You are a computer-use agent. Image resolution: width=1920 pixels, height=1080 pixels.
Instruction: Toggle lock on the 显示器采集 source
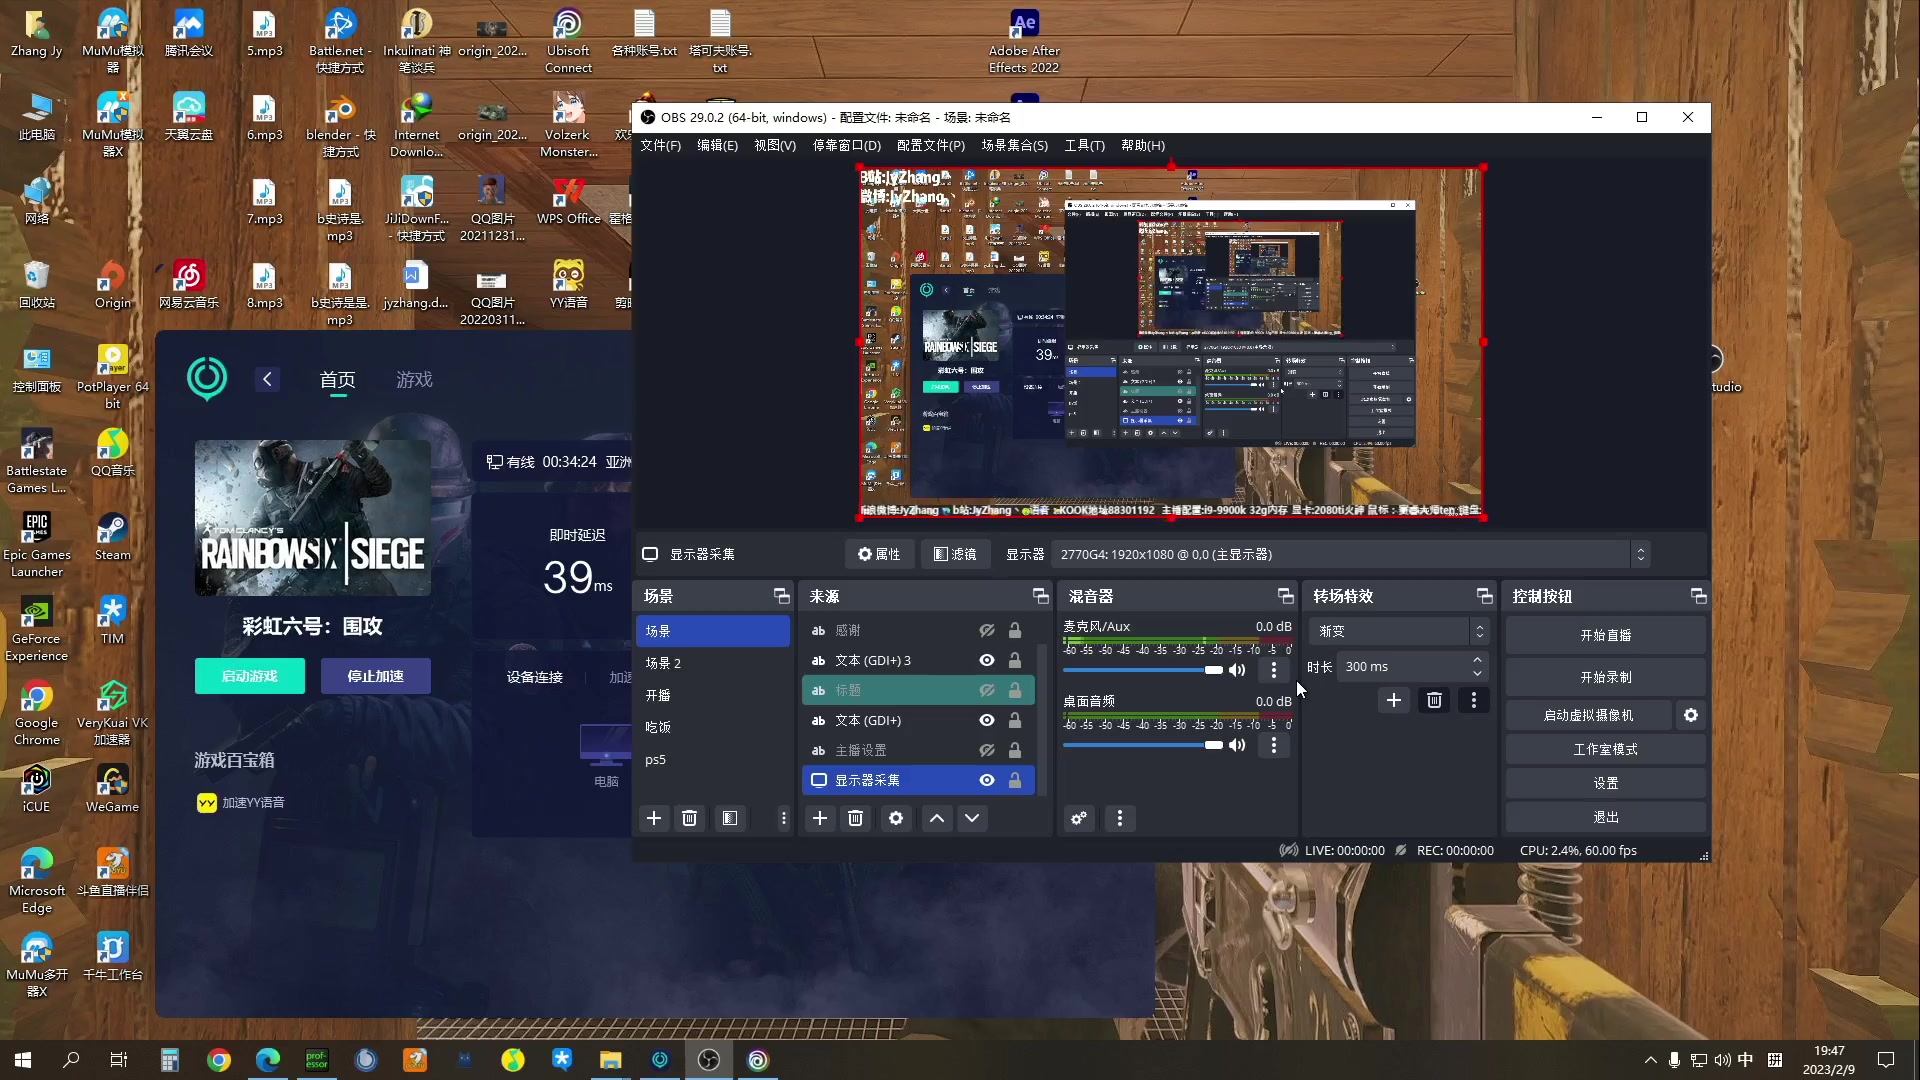(x=1015, y=780)
